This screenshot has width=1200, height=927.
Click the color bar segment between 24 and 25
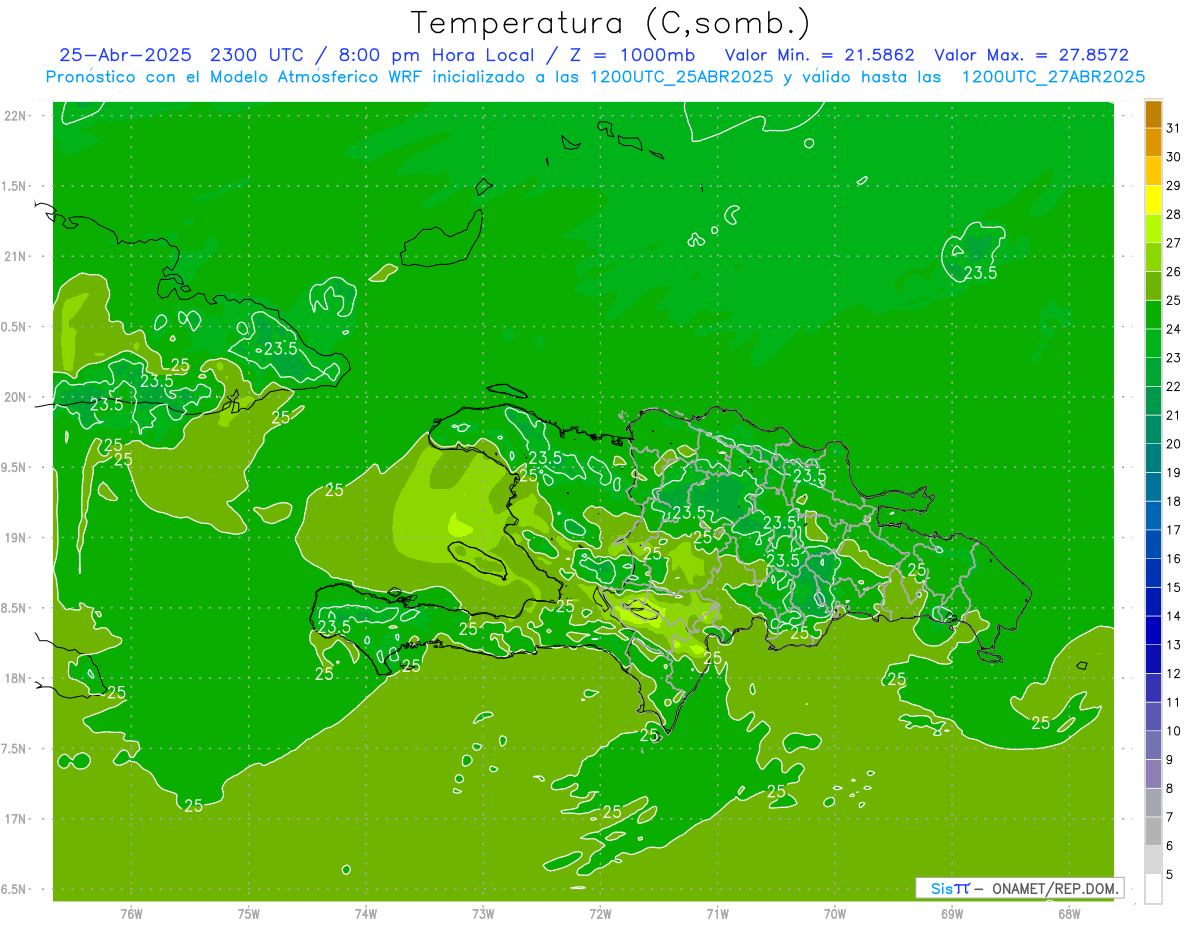(x=1153, y=315)
